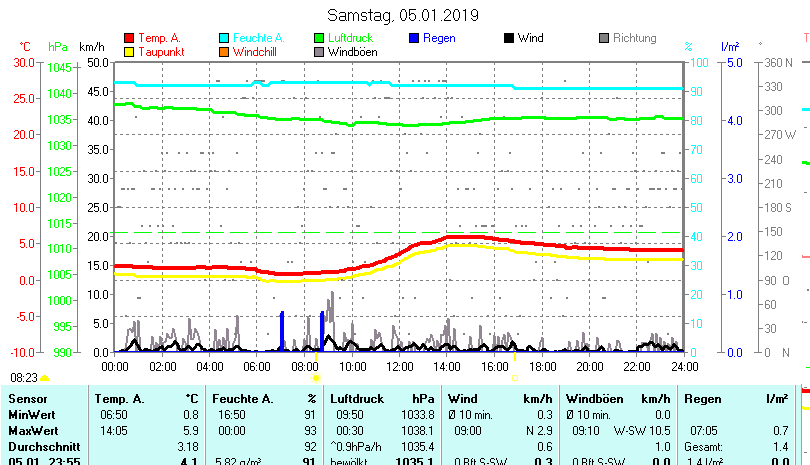The width and height of the screenshot is (810, 465).
Task: Click the Samstag, 05.01.2019 chart title
Action: point(403,15)
